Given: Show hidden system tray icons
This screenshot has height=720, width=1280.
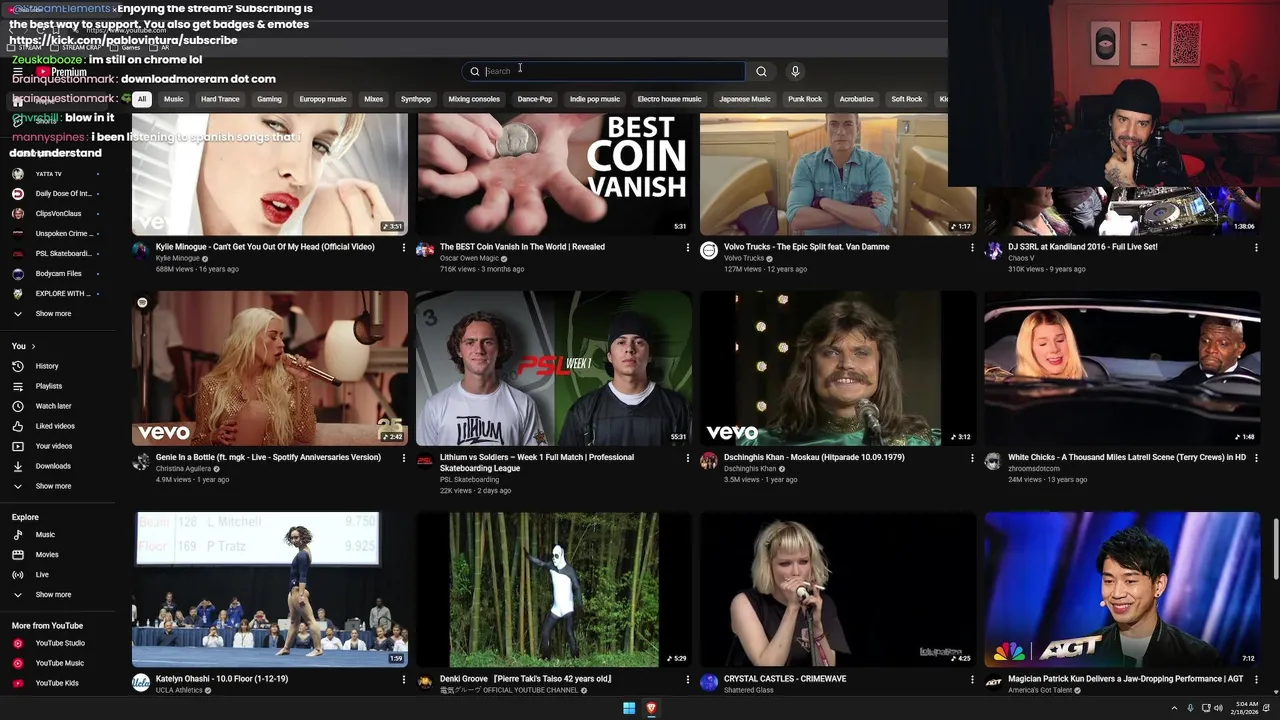Looking at the screenshot, I should coord(1174,708).
